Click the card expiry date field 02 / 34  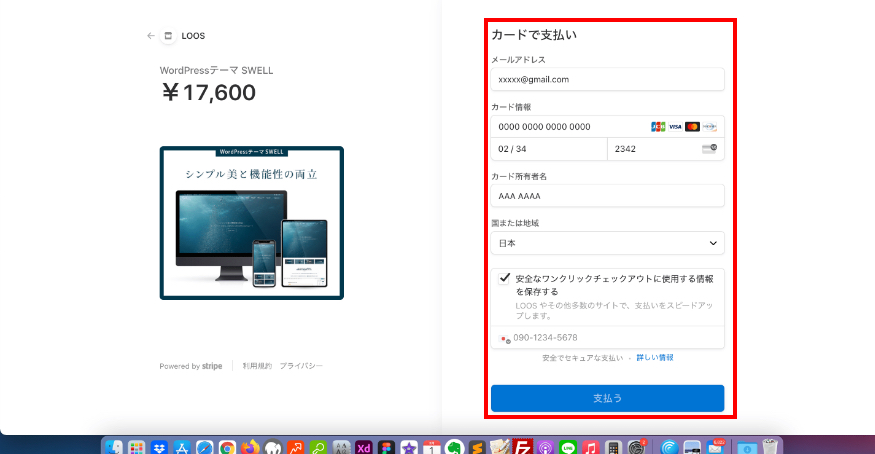(549, 149)
